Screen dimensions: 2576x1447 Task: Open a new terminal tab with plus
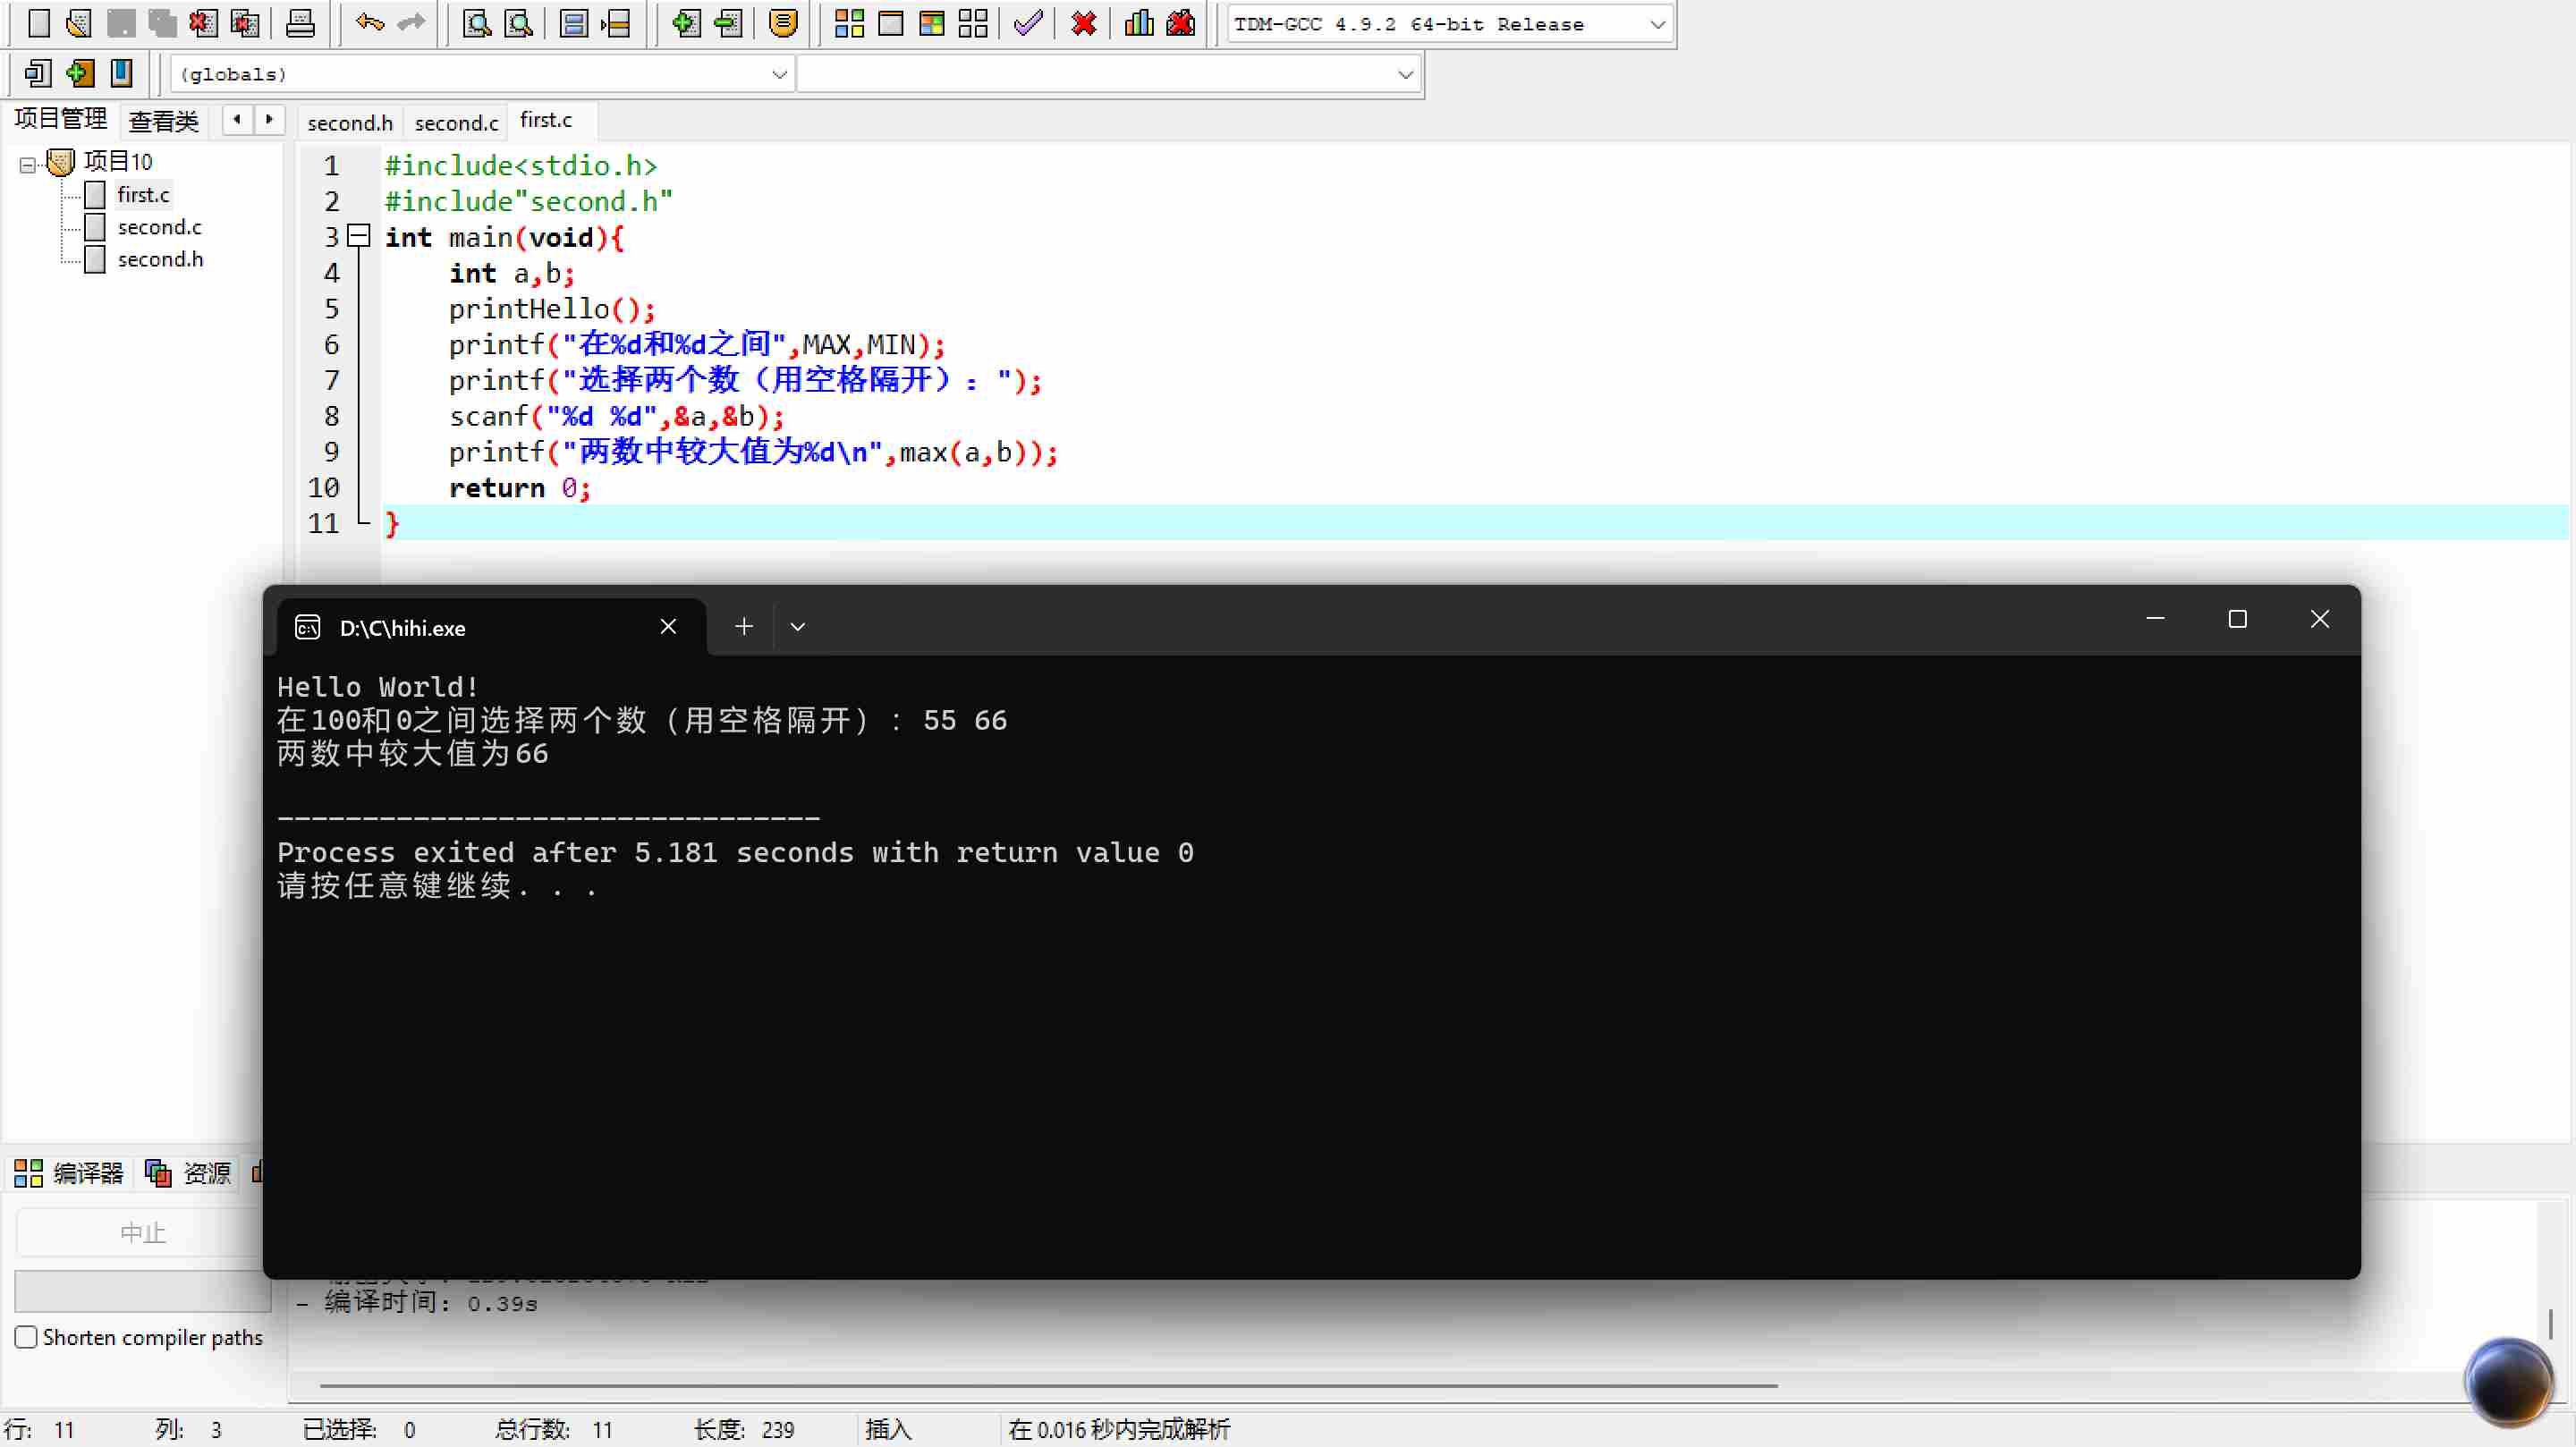[x=743, y=627]
